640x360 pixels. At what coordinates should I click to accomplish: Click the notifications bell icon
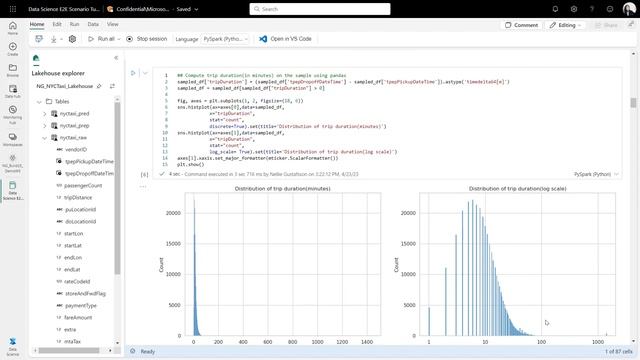pyautogui.click(x=555, y=9)
